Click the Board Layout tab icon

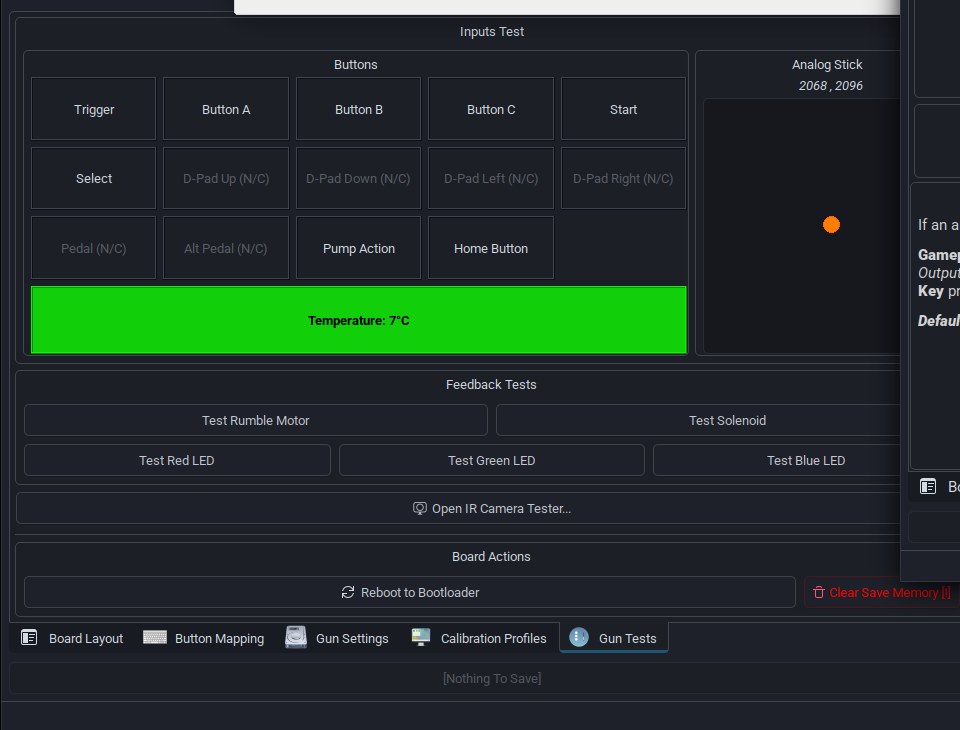29,638
